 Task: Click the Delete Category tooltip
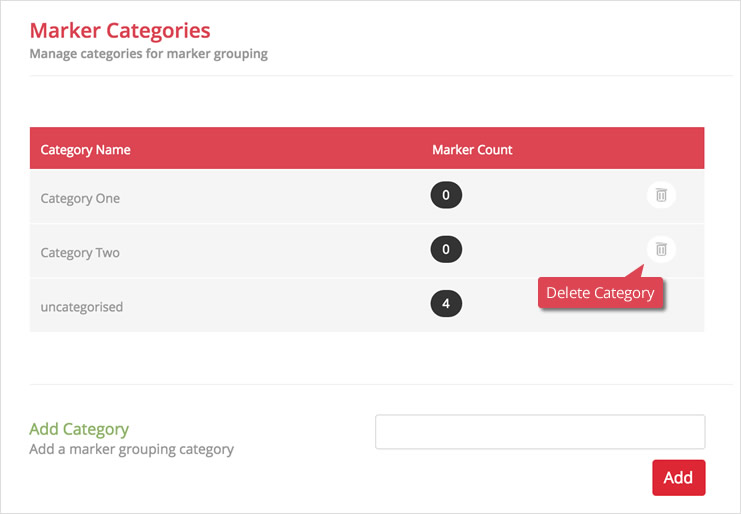click(x=600, y=293)
